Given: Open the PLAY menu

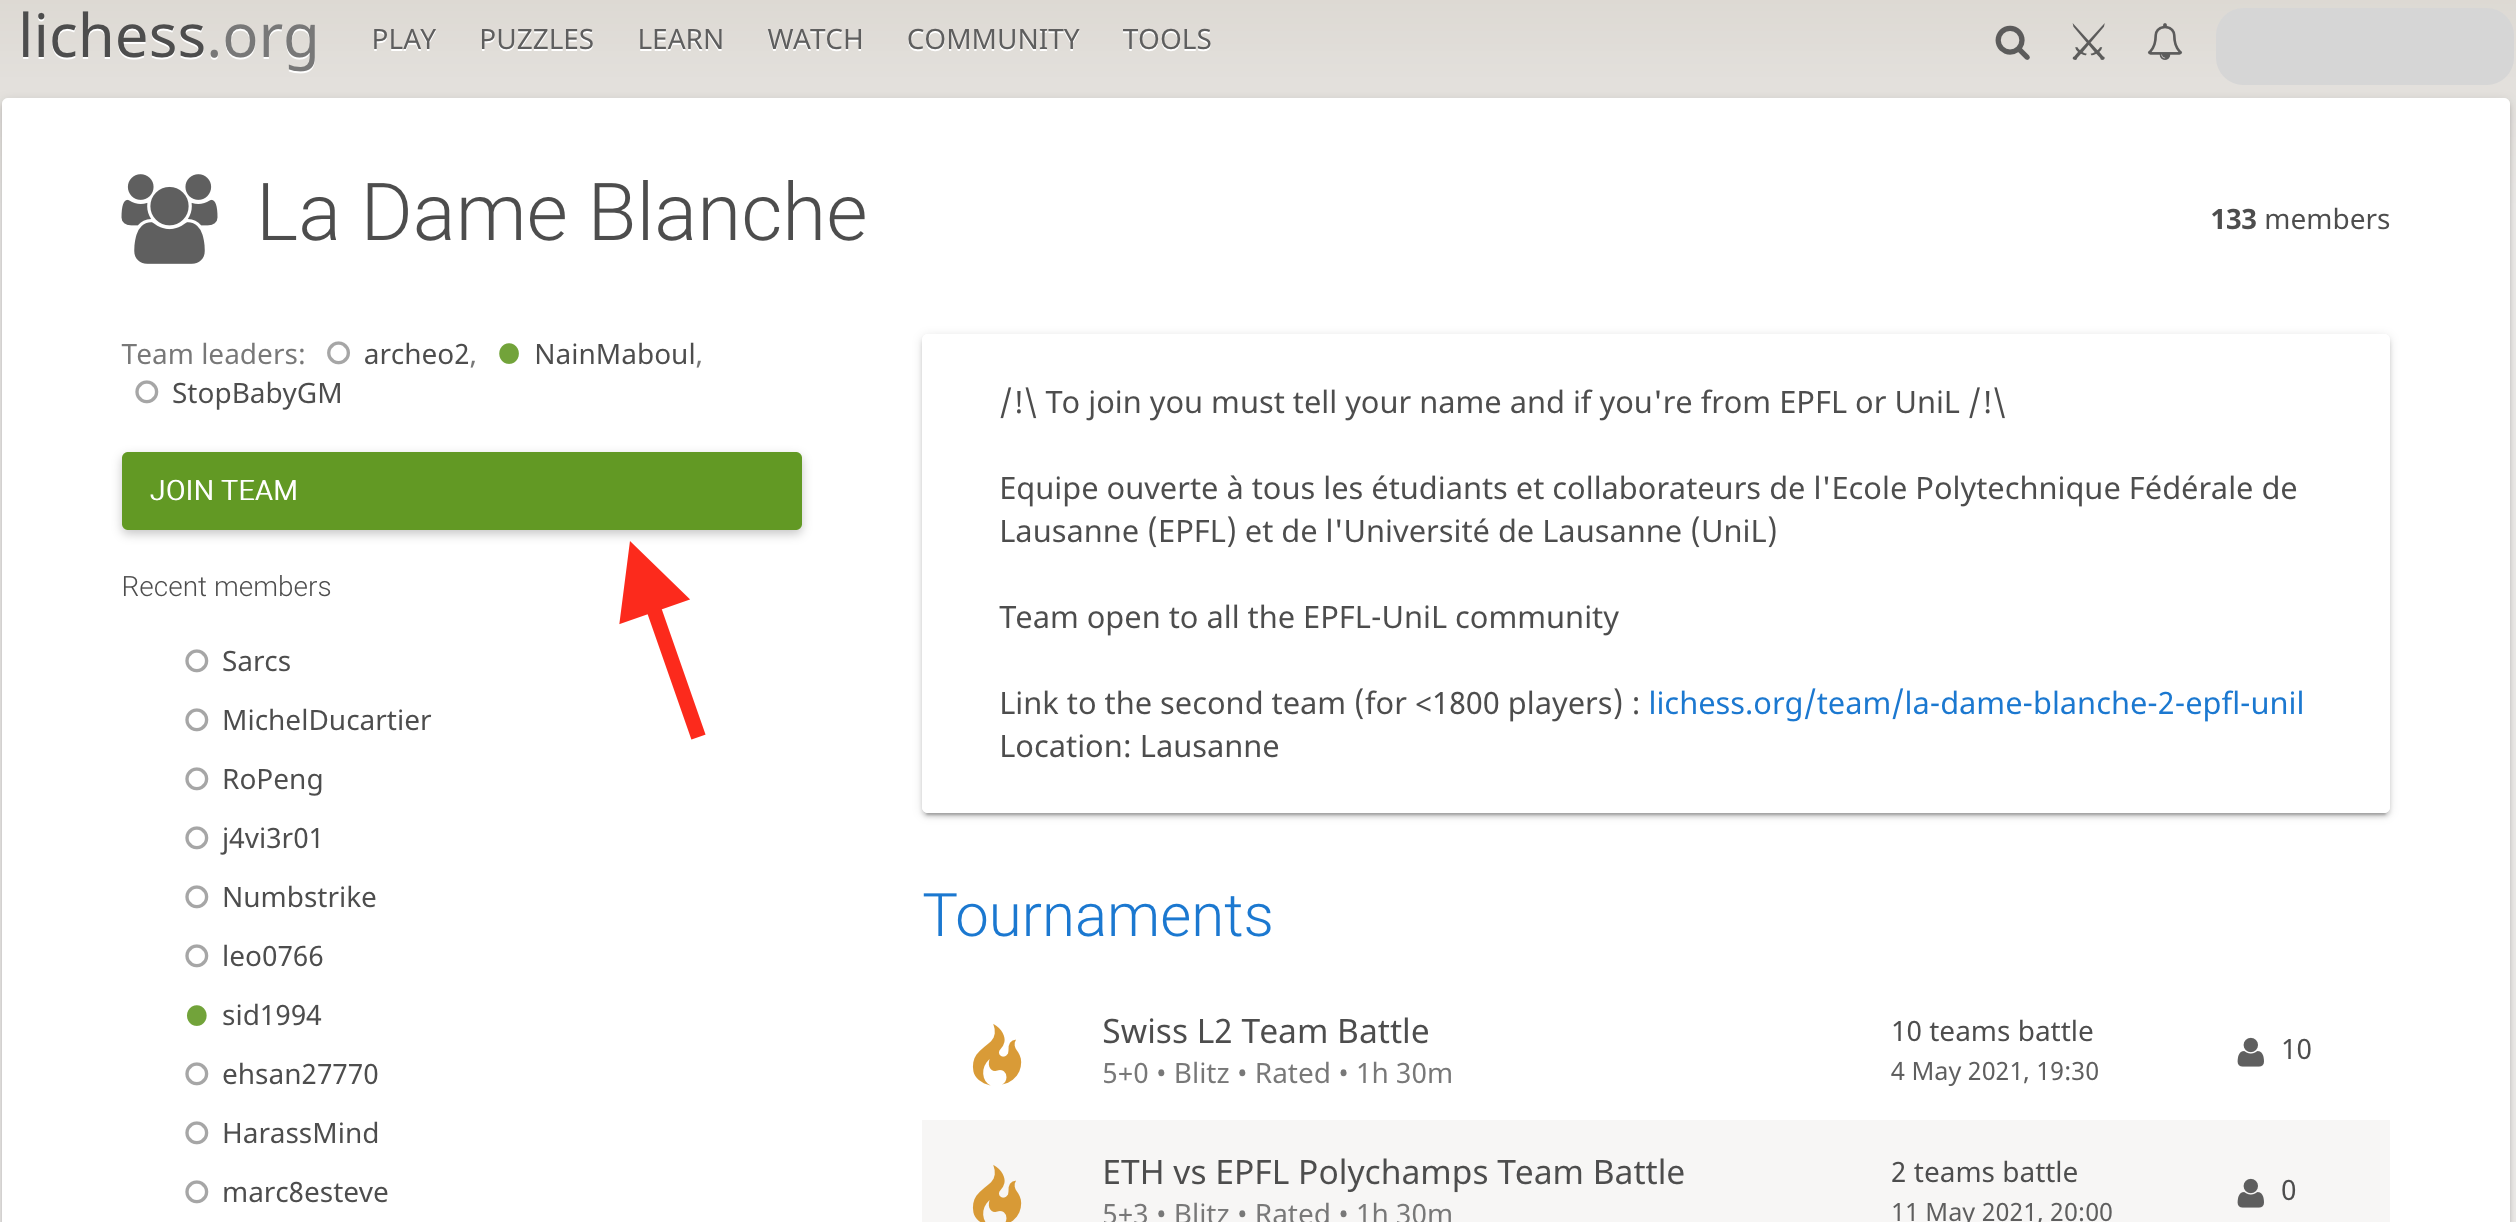Looking at the screenshot, I should pyautogui.click(x=404, y=39).
